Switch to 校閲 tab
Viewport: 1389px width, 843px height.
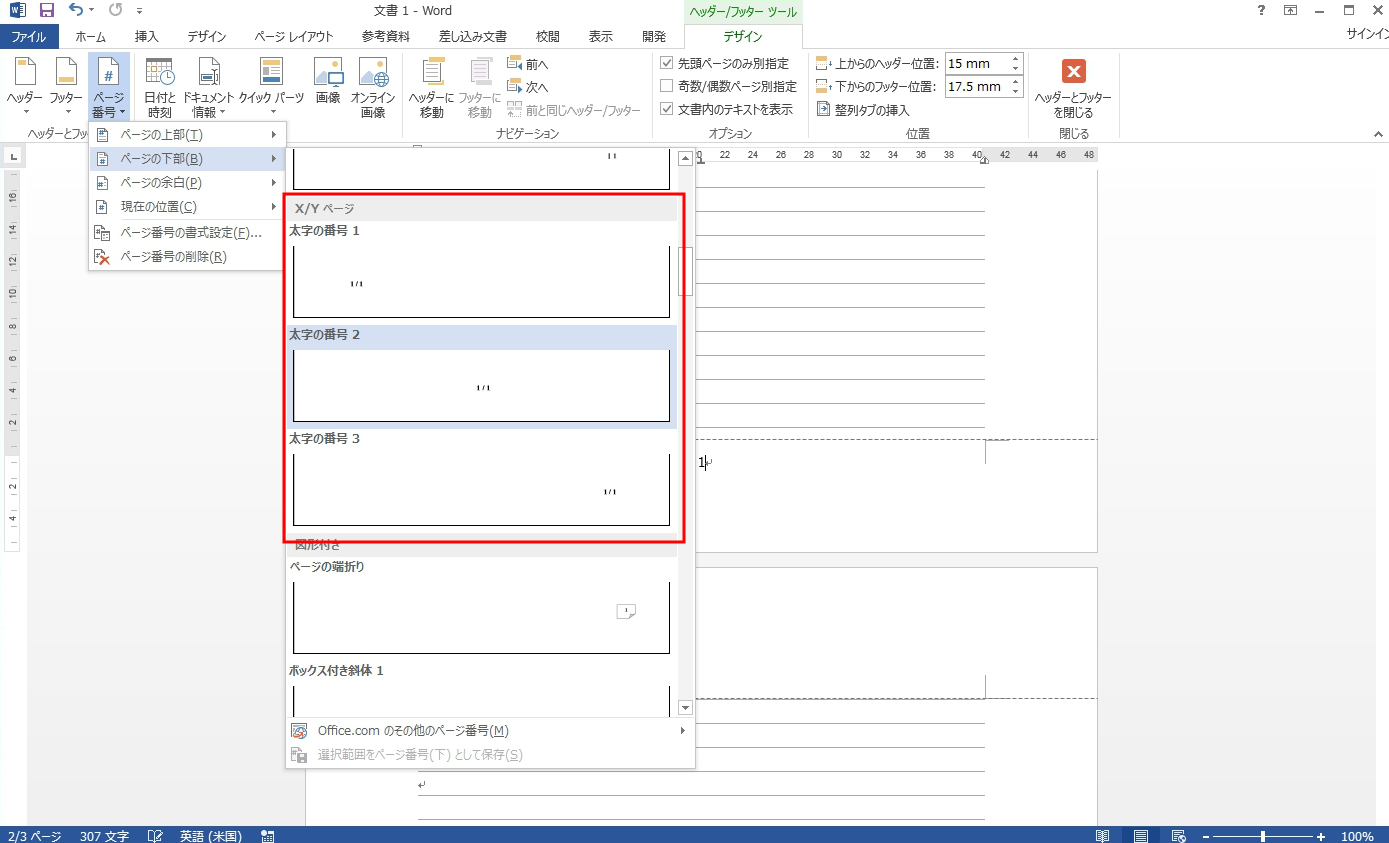[x=548, y=37]
